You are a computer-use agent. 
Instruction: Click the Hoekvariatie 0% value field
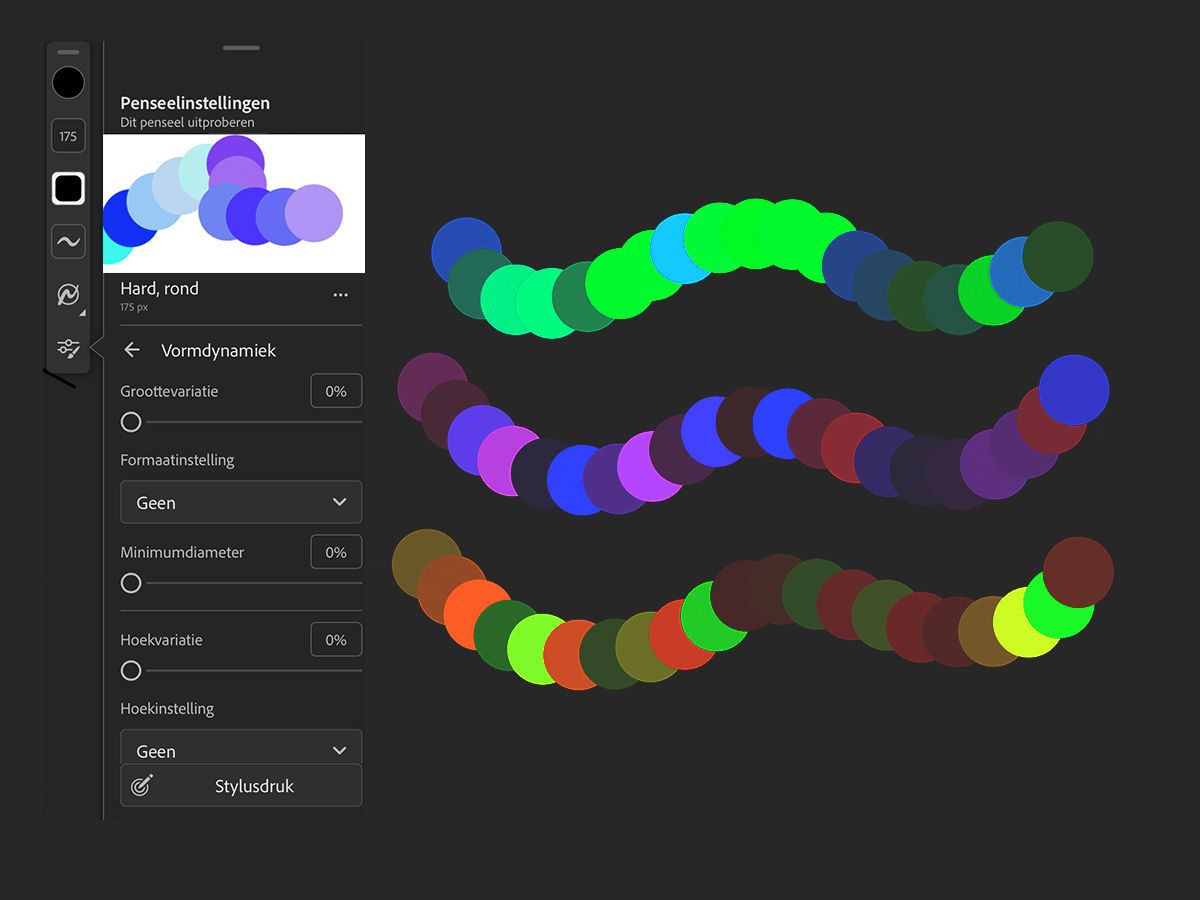[x=336, y=639]
